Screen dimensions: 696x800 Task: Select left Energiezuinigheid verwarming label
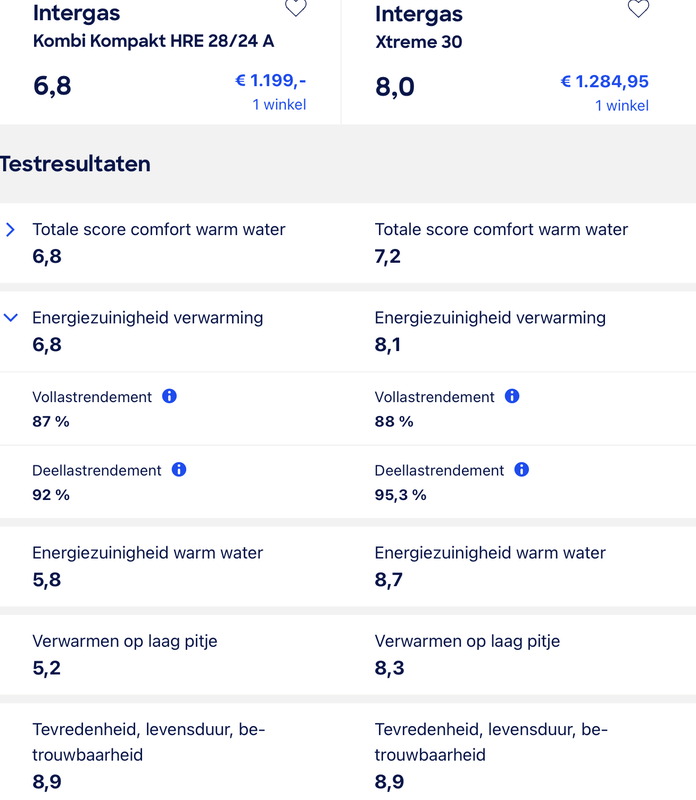[x=147, y=317]
